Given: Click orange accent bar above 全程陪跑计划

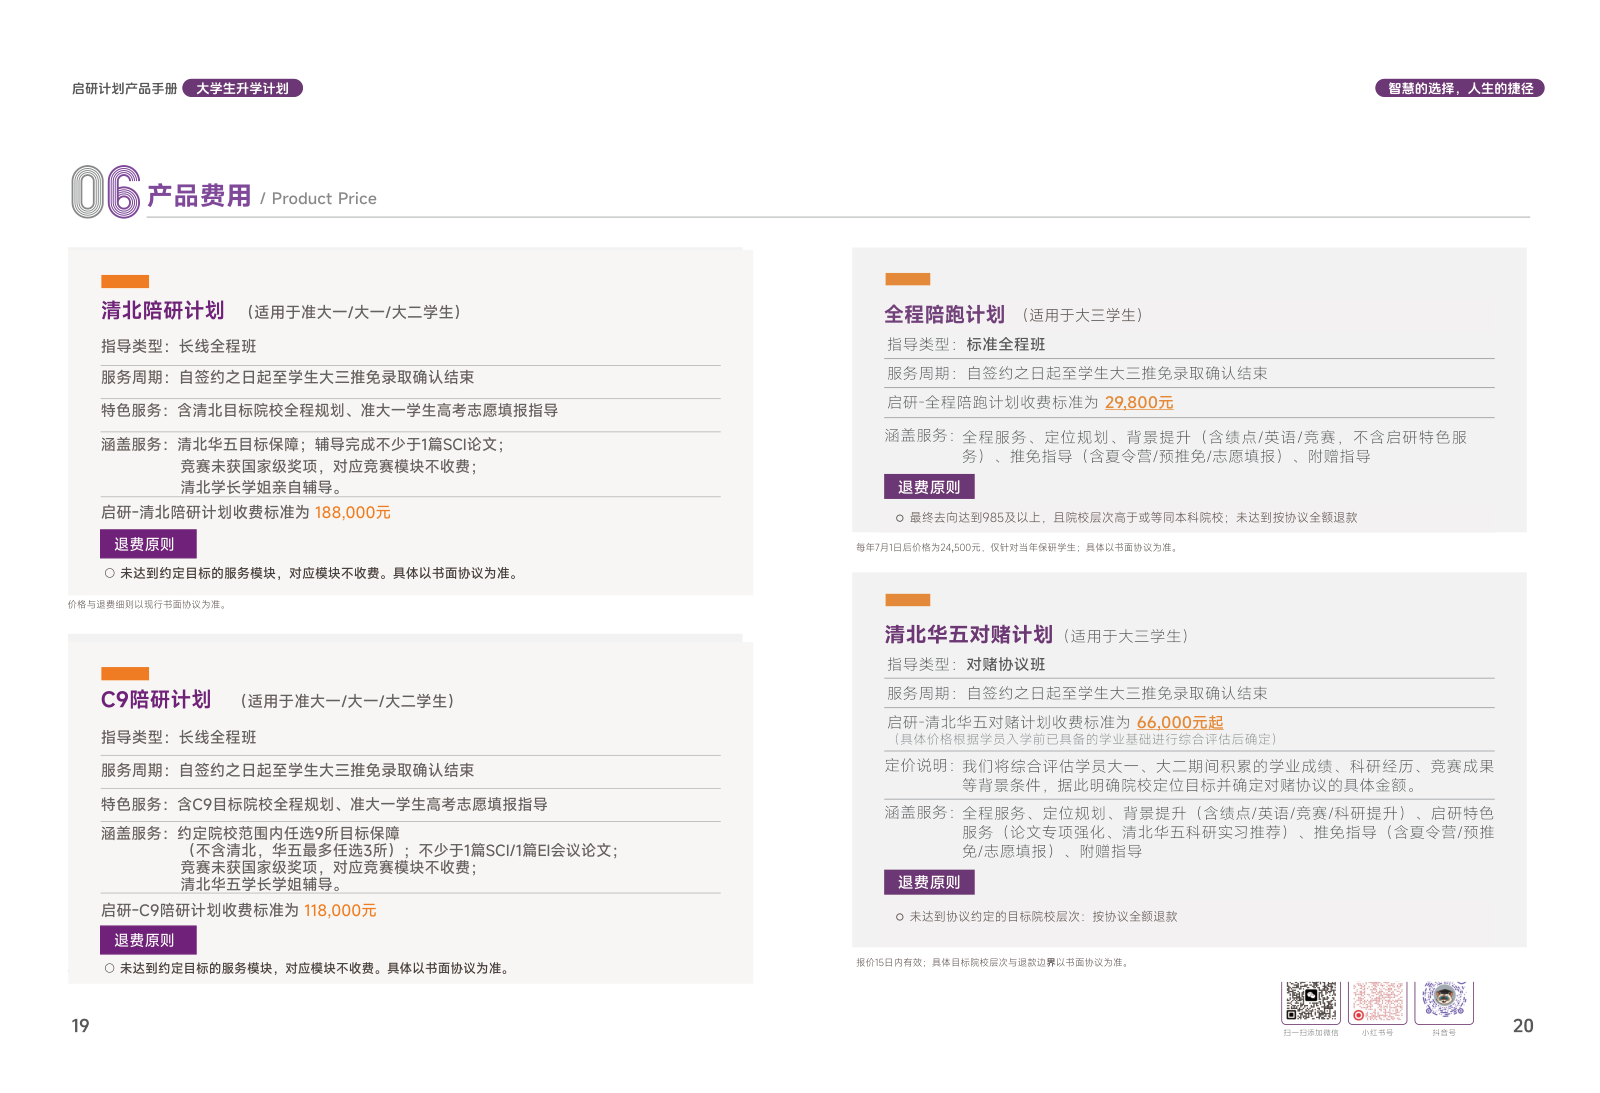Looking at the screenshot, I should click(x=908, y=279).
